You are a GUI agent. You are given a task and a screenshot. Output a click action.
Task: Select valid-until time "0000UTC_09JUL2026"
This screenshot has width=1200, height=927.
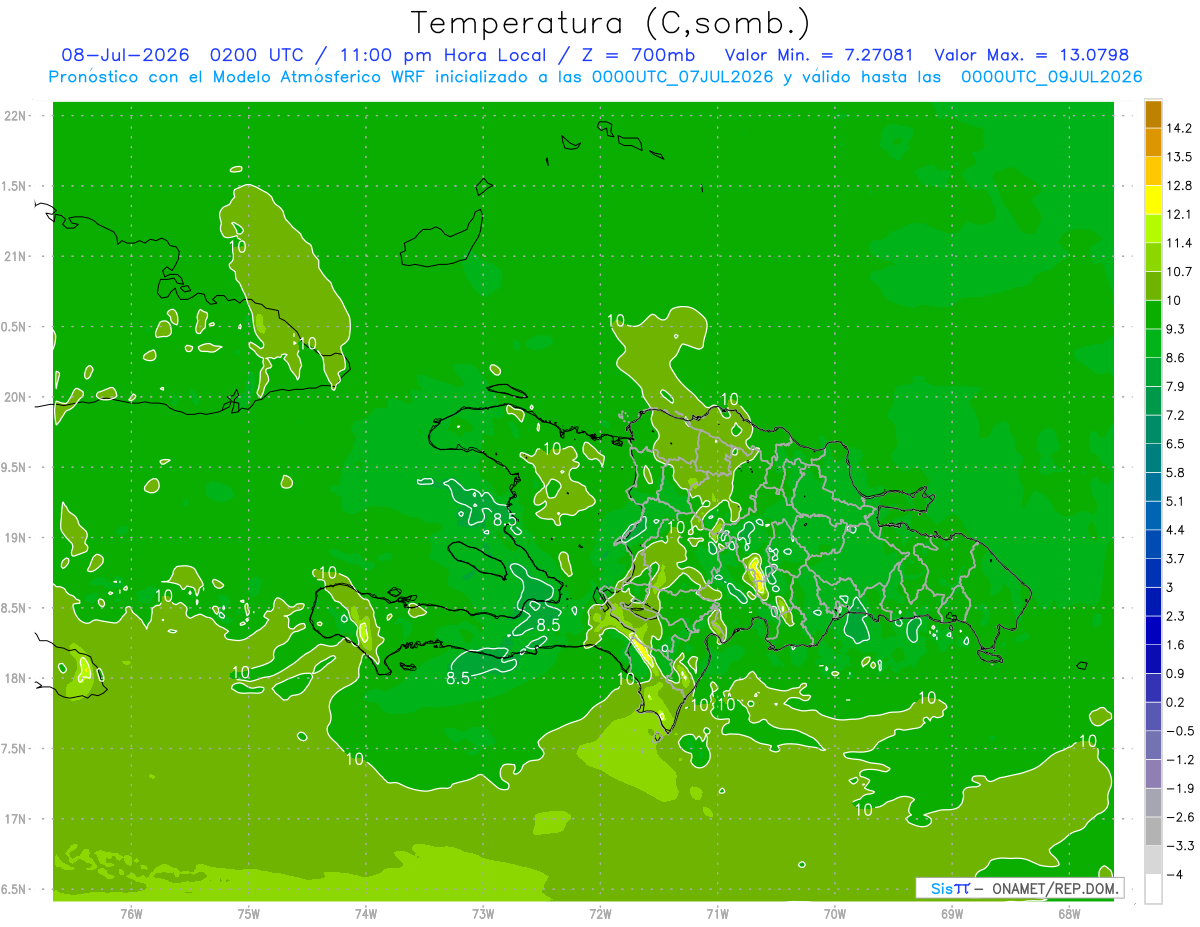(x=1052, y=77)
